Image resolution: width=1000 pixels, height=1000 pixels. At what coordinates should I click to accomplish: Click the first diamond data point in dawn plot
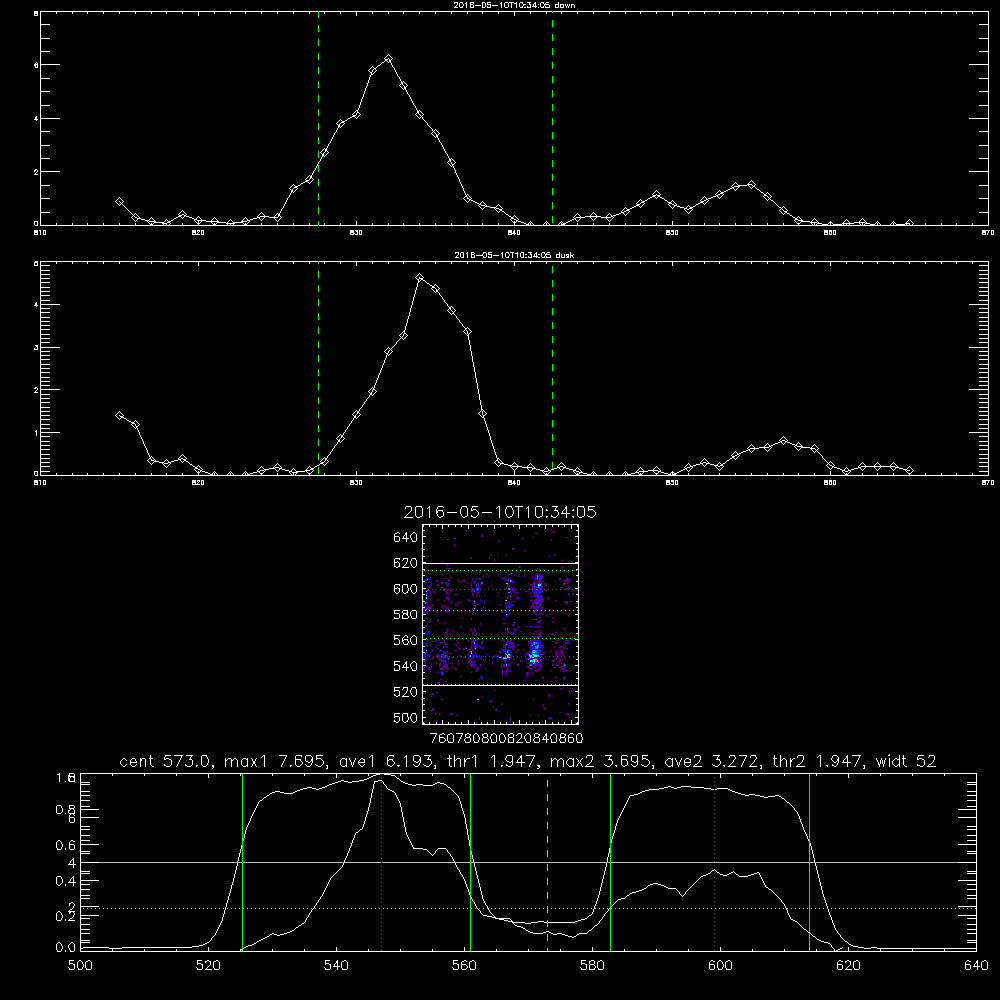click(119, 202)
